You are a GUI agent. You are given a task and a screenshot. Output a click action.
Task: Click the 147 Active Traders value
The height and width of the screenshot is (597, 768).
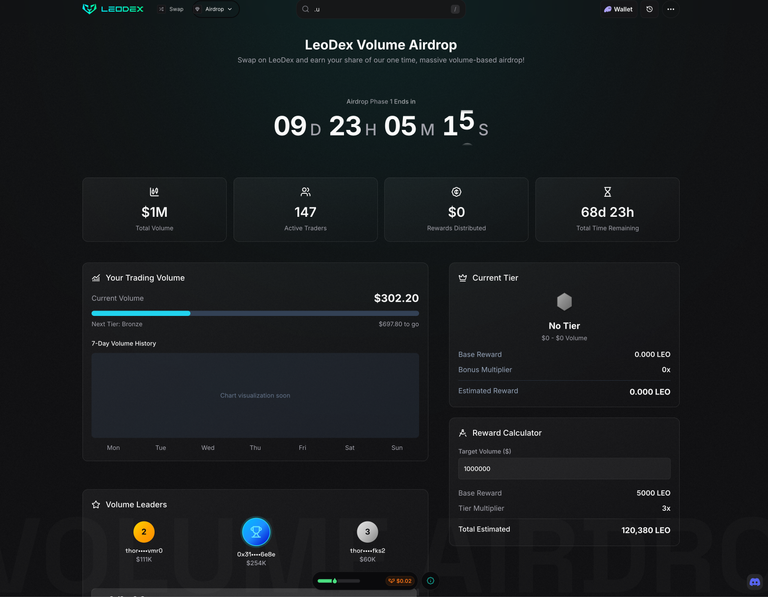click(x=305, y=212)
